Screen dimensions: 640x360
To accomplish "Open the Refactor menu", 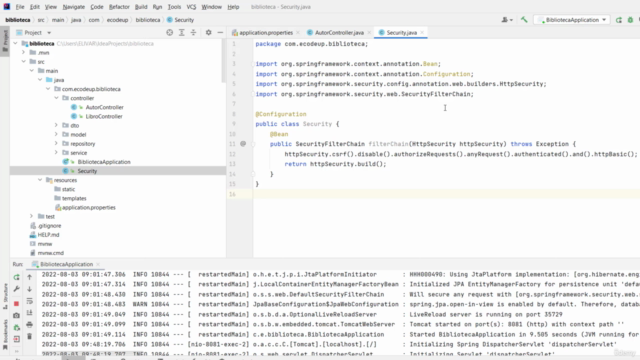I will click(x=119, y=7).
